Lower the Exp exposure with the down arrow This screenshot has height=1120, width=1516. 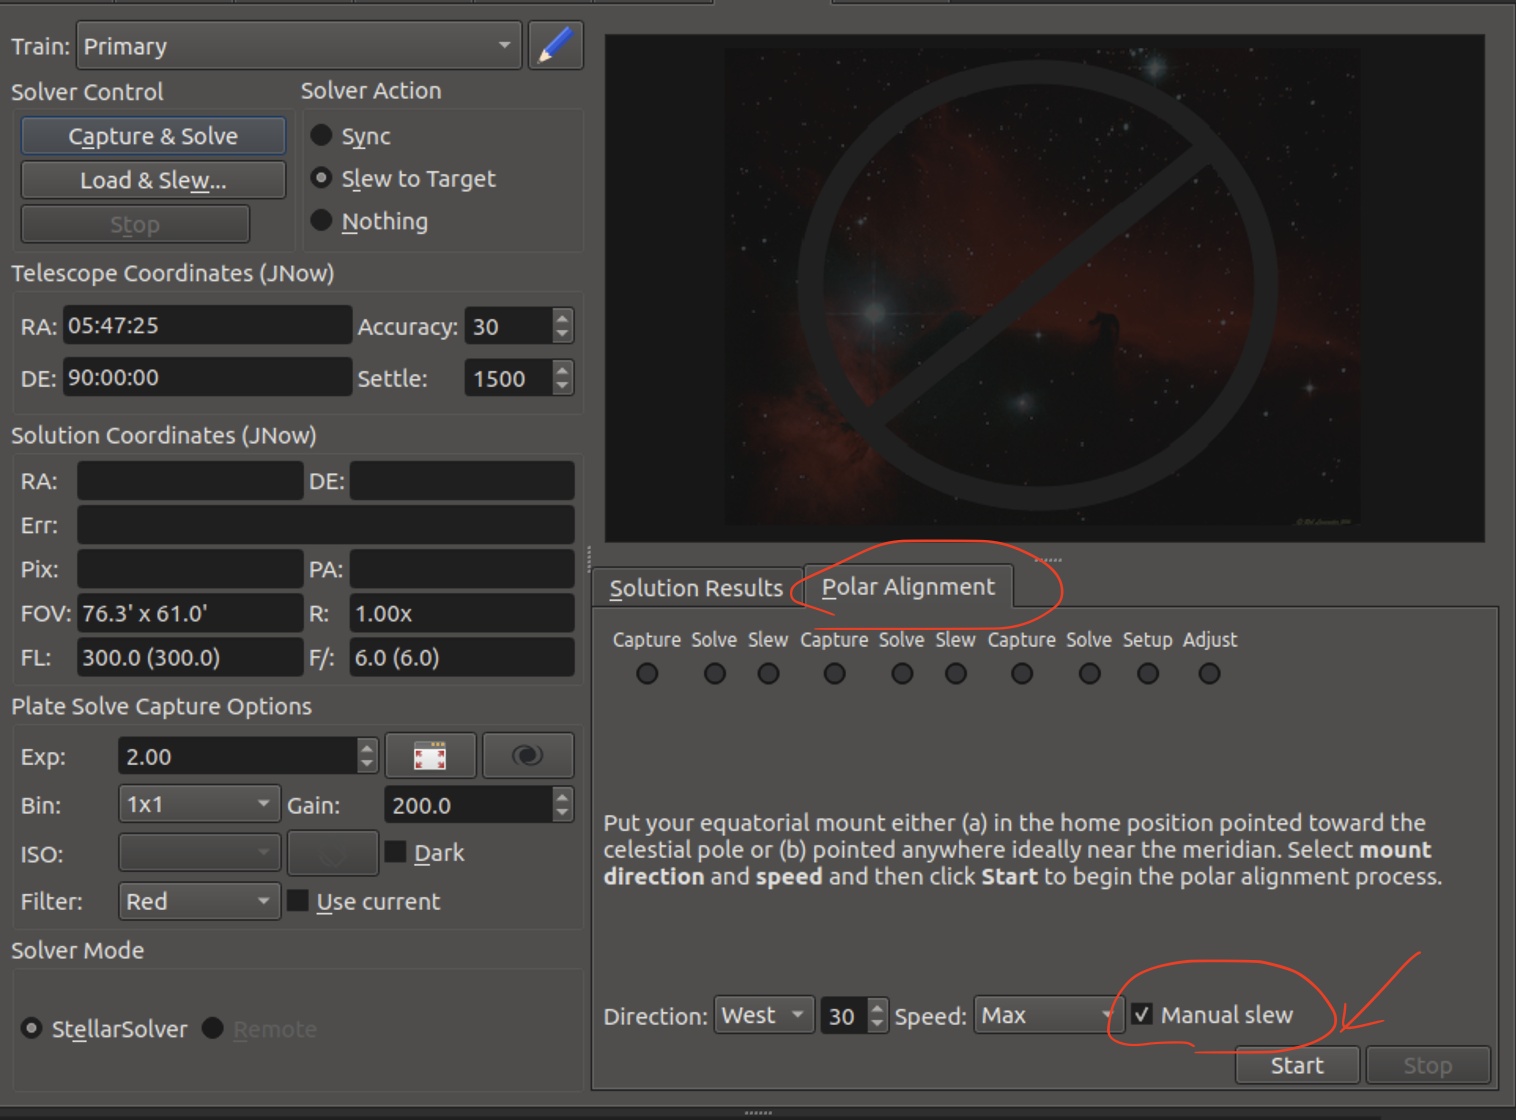[367, 765]
